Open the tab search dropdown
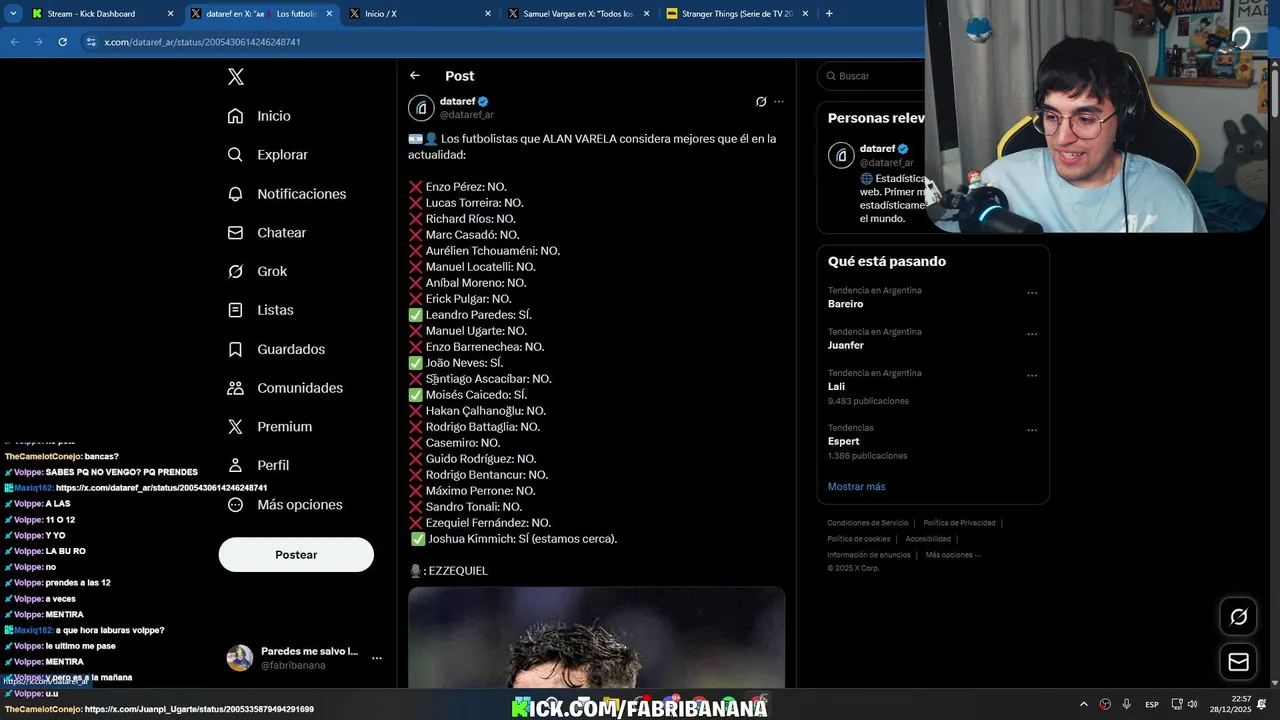 12,14
